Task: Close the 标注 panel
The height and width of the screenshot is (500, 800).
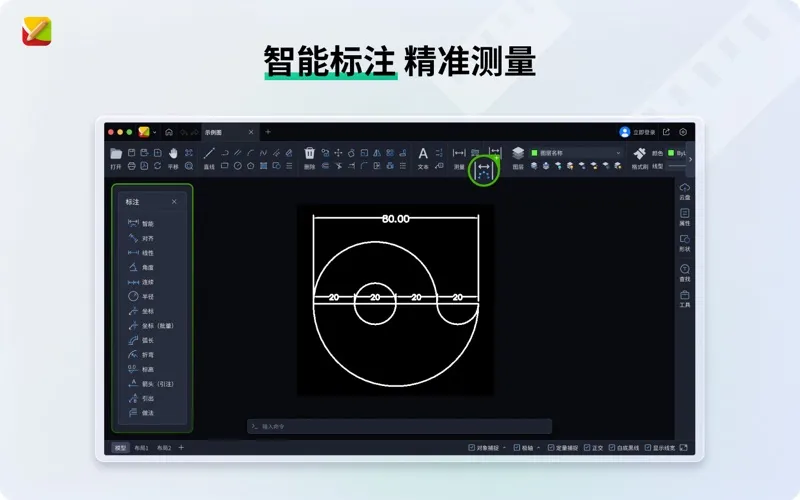Action: (x=174, y=202)
